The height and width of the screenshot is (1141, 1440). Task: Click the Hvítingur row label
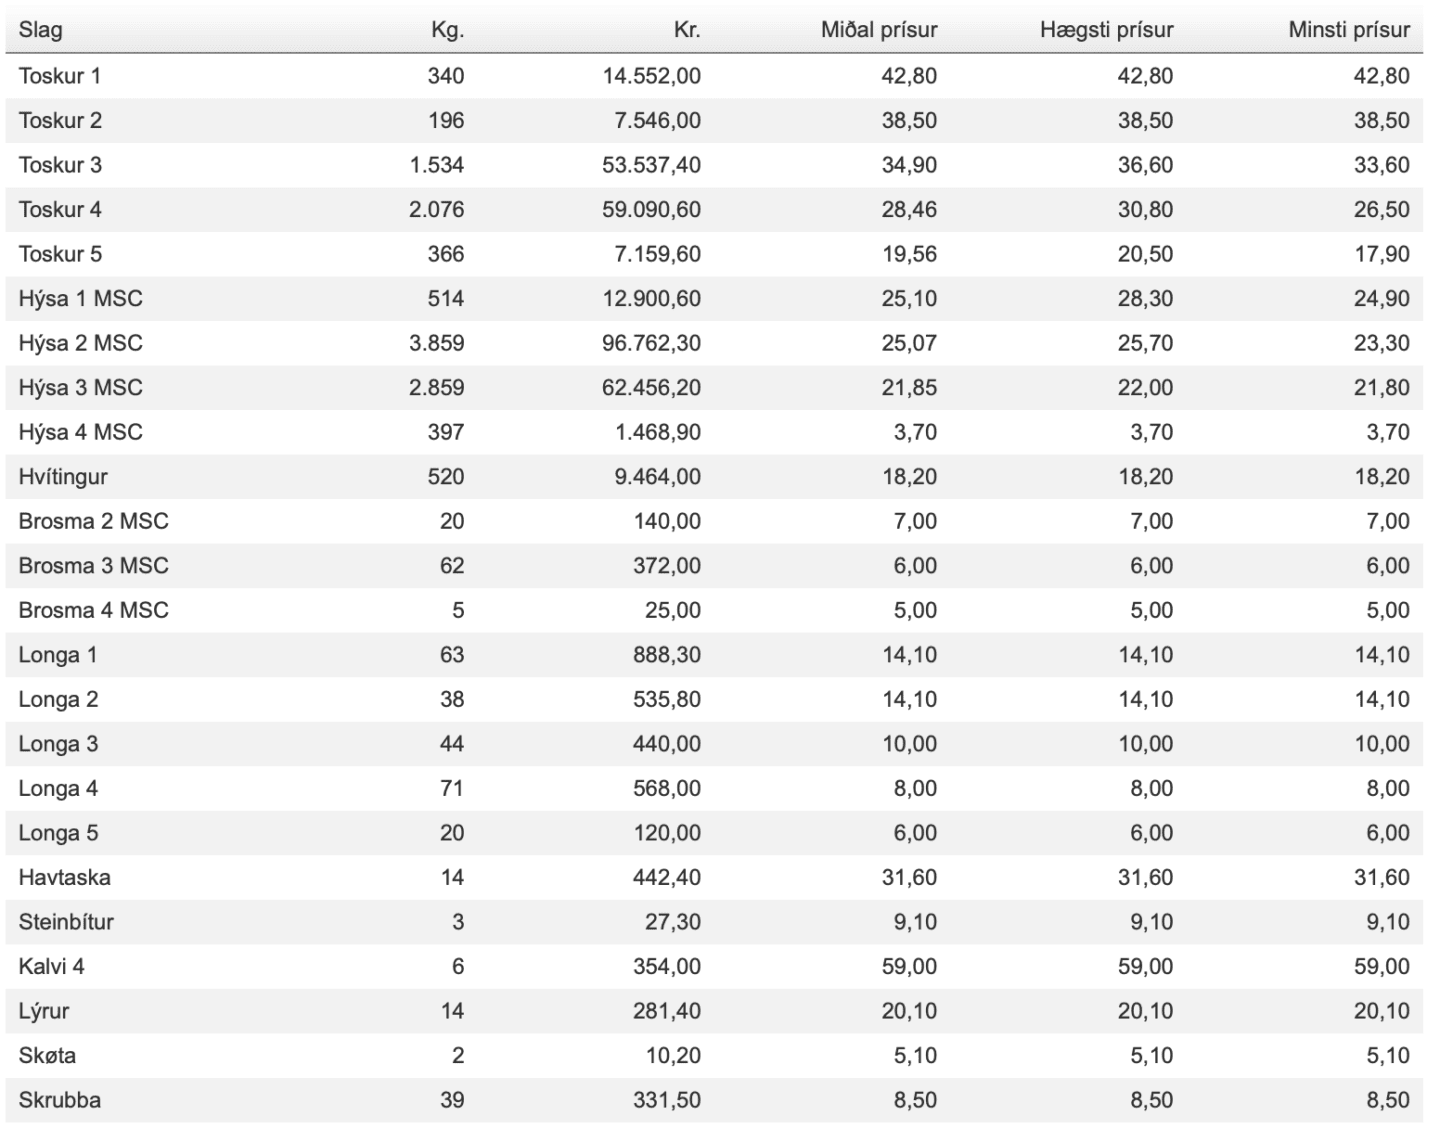(x=63, y=477)
